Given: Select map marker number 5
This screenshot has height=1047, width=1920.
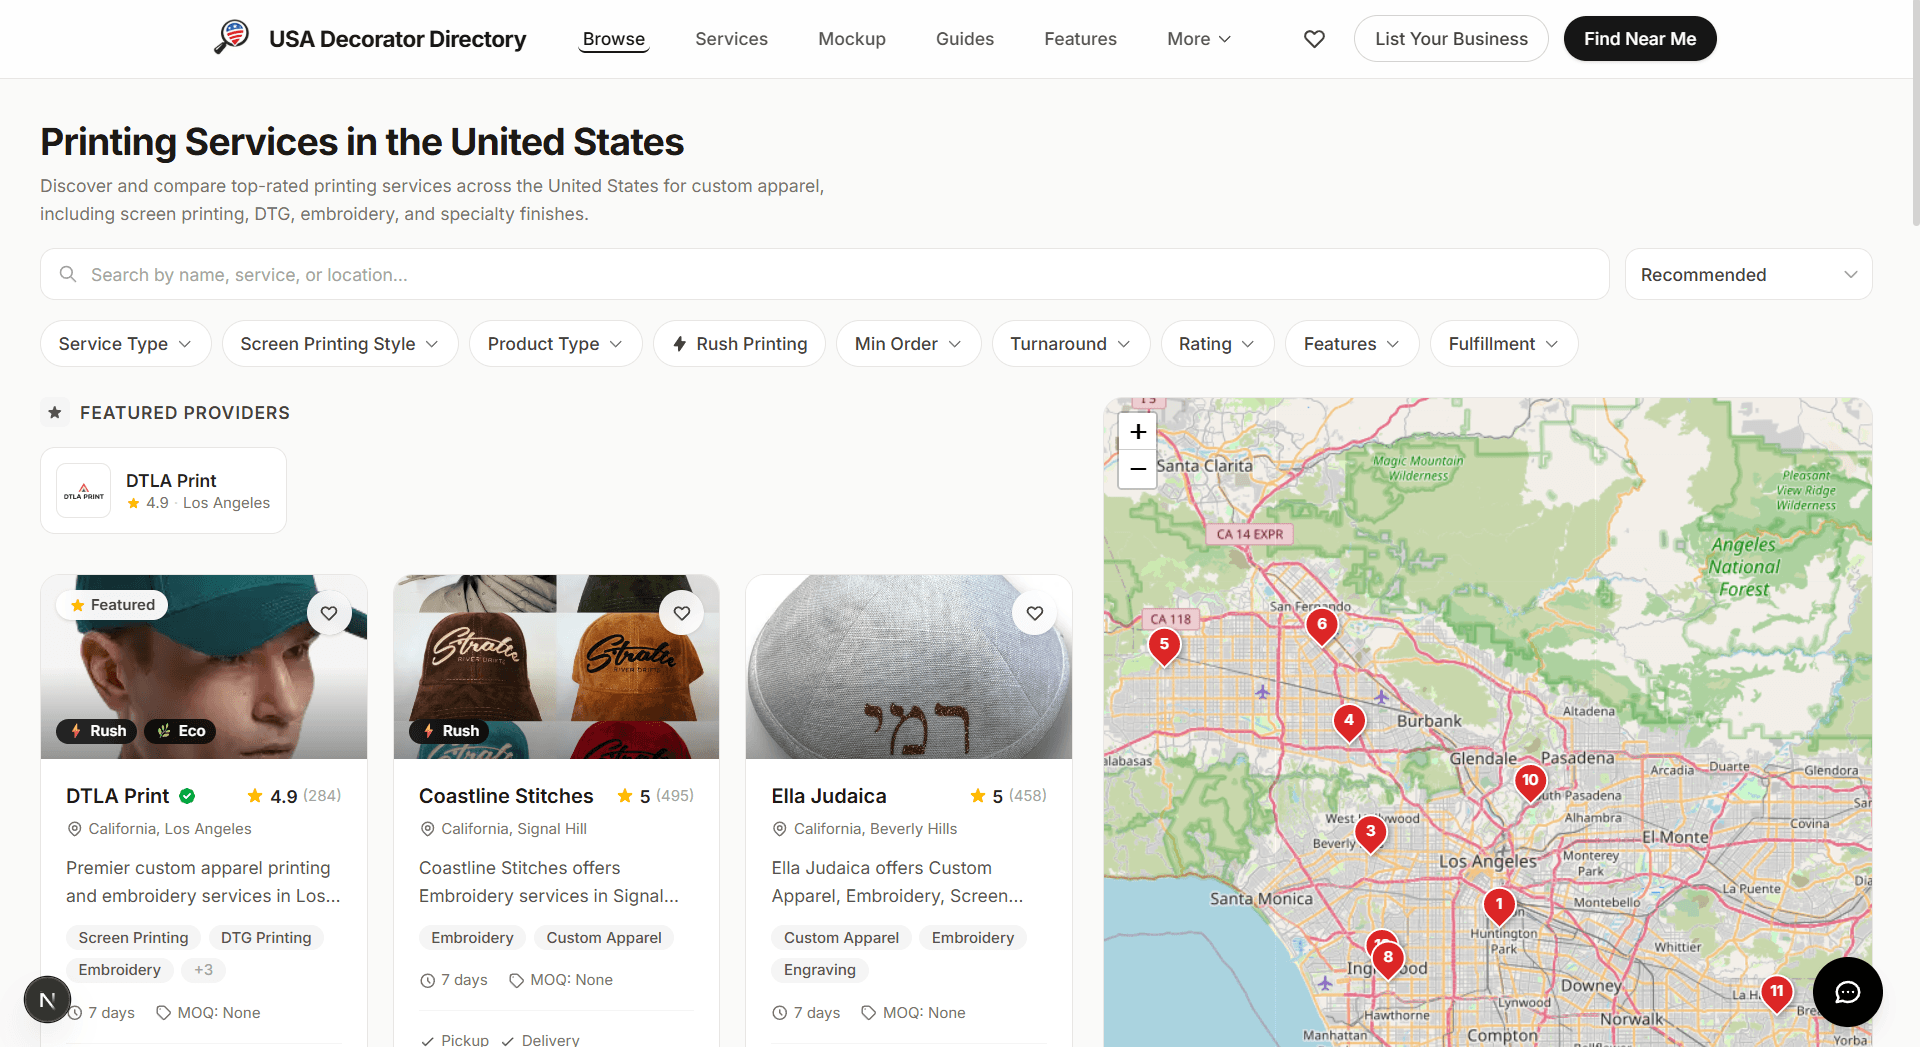Looking at the screenshot, I should (x=1164, y=646).
